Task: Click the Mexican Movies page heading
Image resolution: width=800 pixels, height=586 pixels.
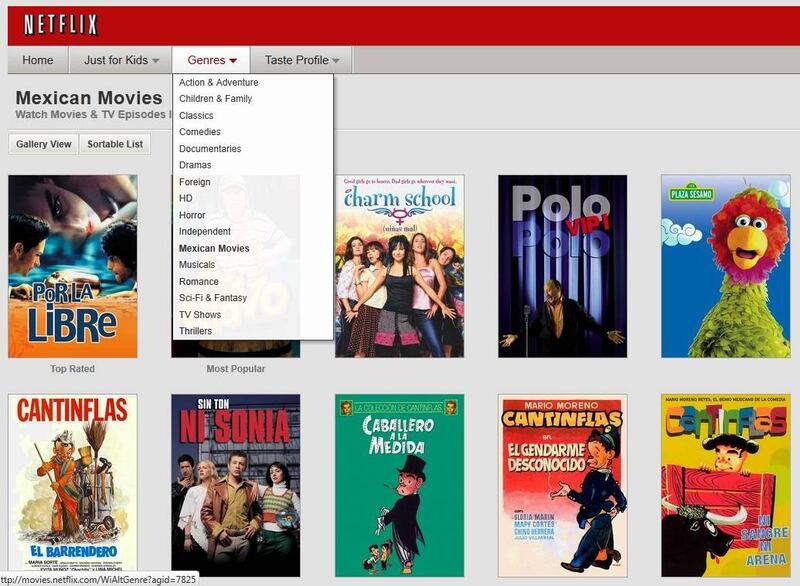Action: [89, 98]
